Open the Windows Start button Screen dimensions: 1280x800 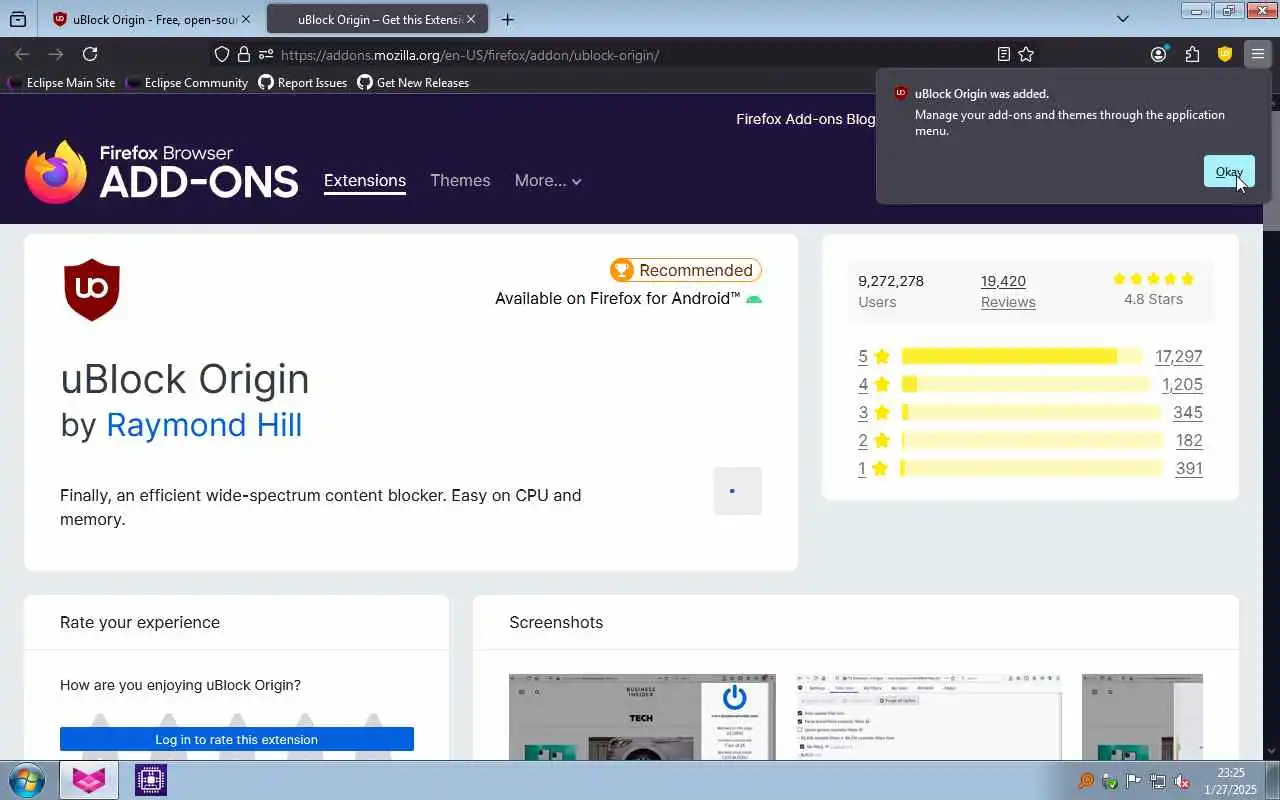tap(26, 780)
